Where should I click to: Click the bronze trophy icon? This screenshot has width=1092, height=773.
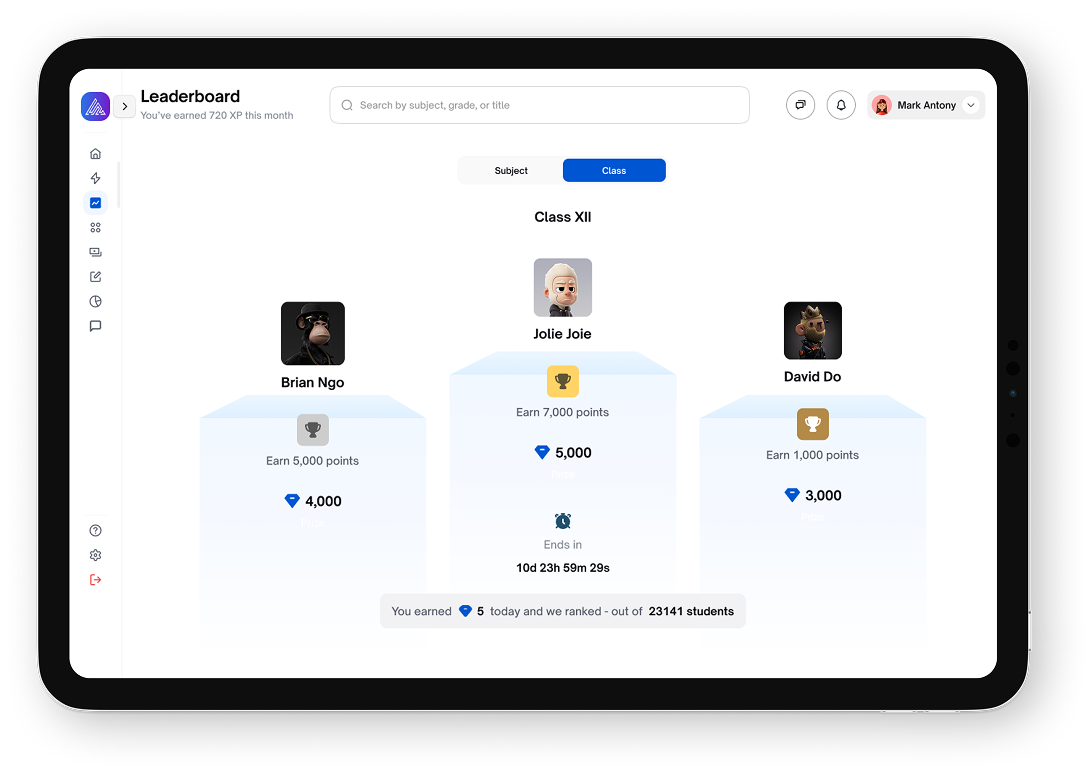coord(813,424)
